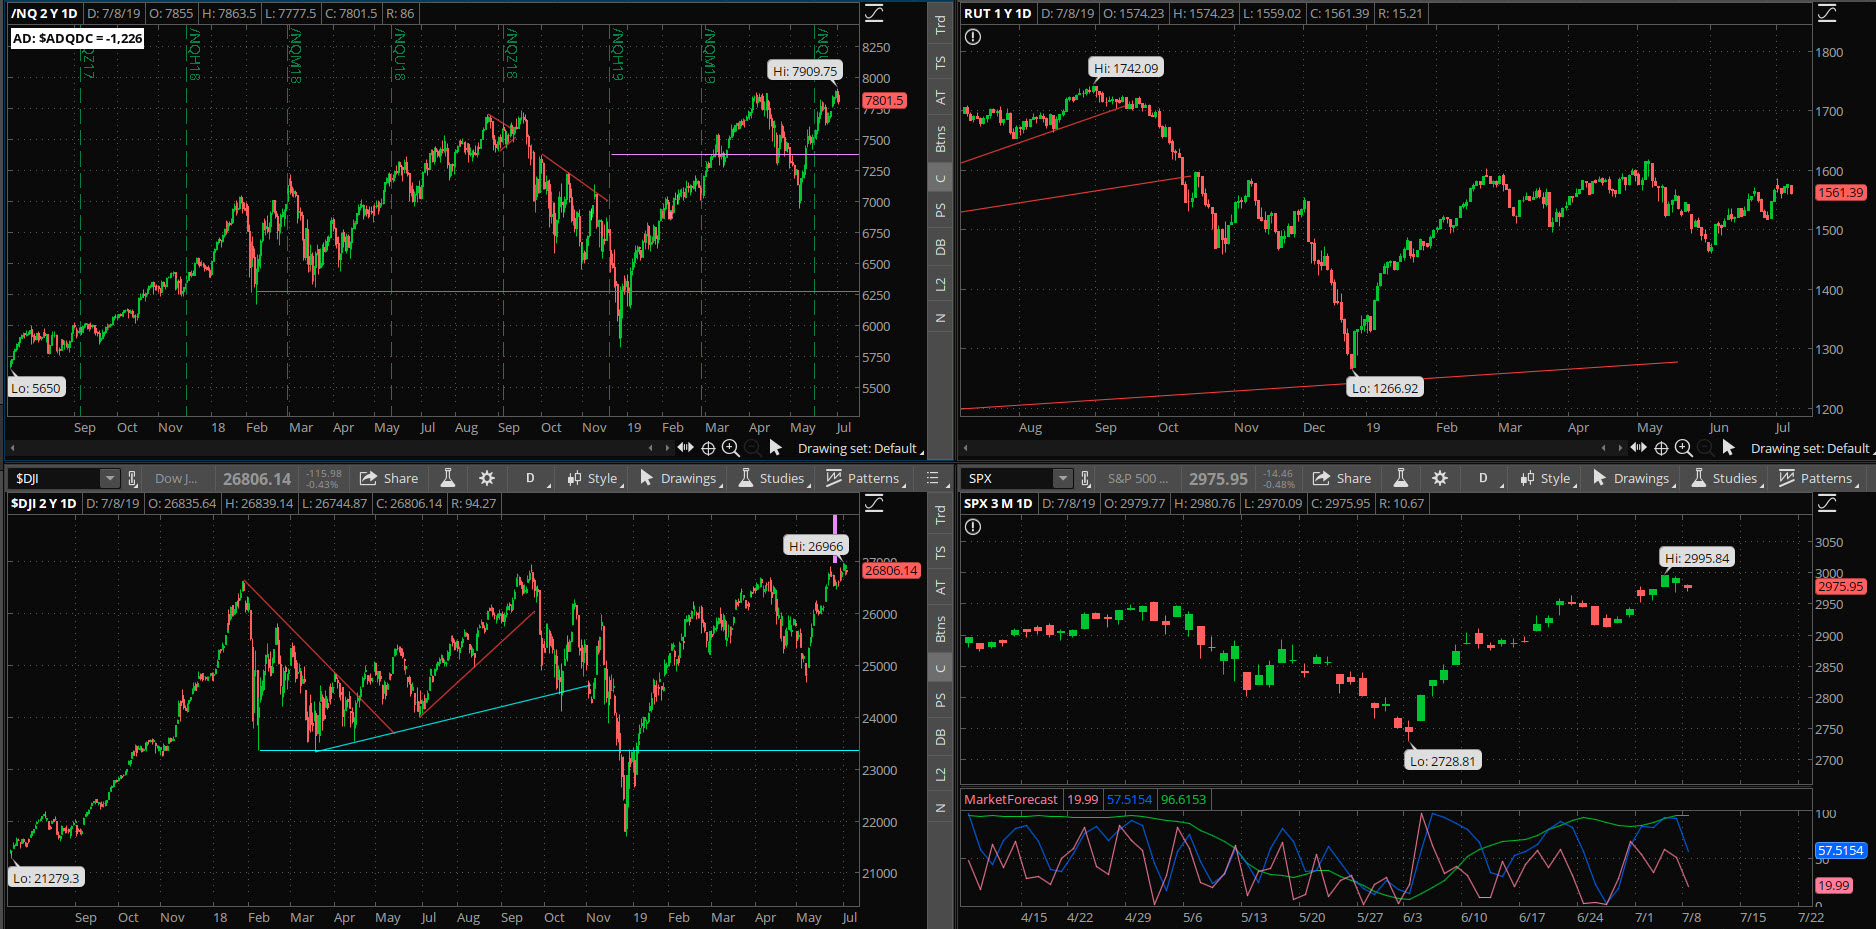Switch to the Trd side tab on the $DJI chart
This screenshot has width=1876, height=929.
pyautogui.click(x=940, y=515)
